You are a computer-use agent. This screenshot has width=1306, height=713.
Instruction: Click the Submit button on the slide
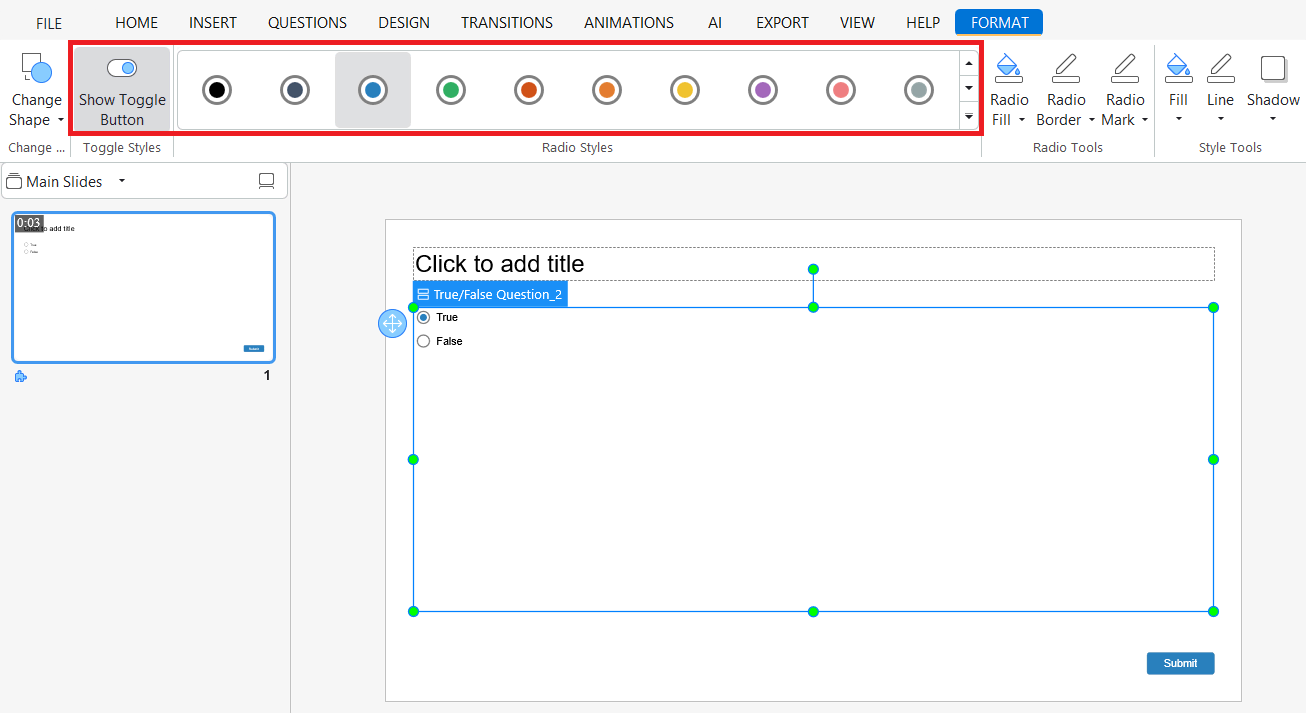tap(1180, 663)
